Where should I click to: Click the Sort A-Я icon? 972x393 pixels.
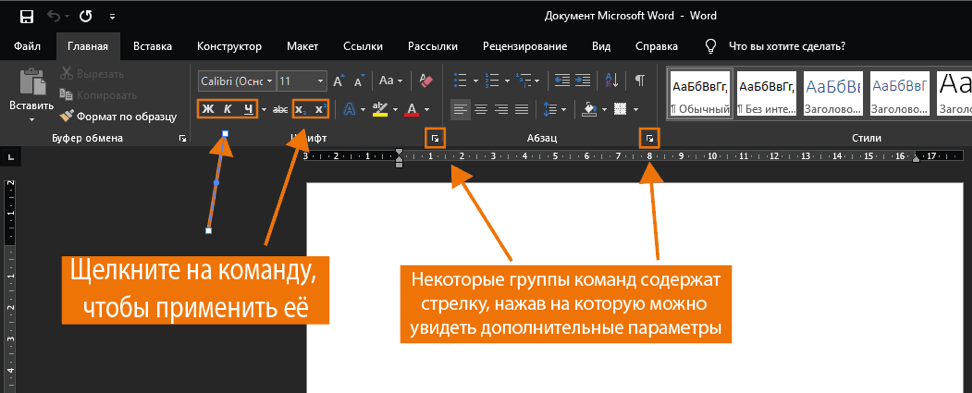[612, 81]
